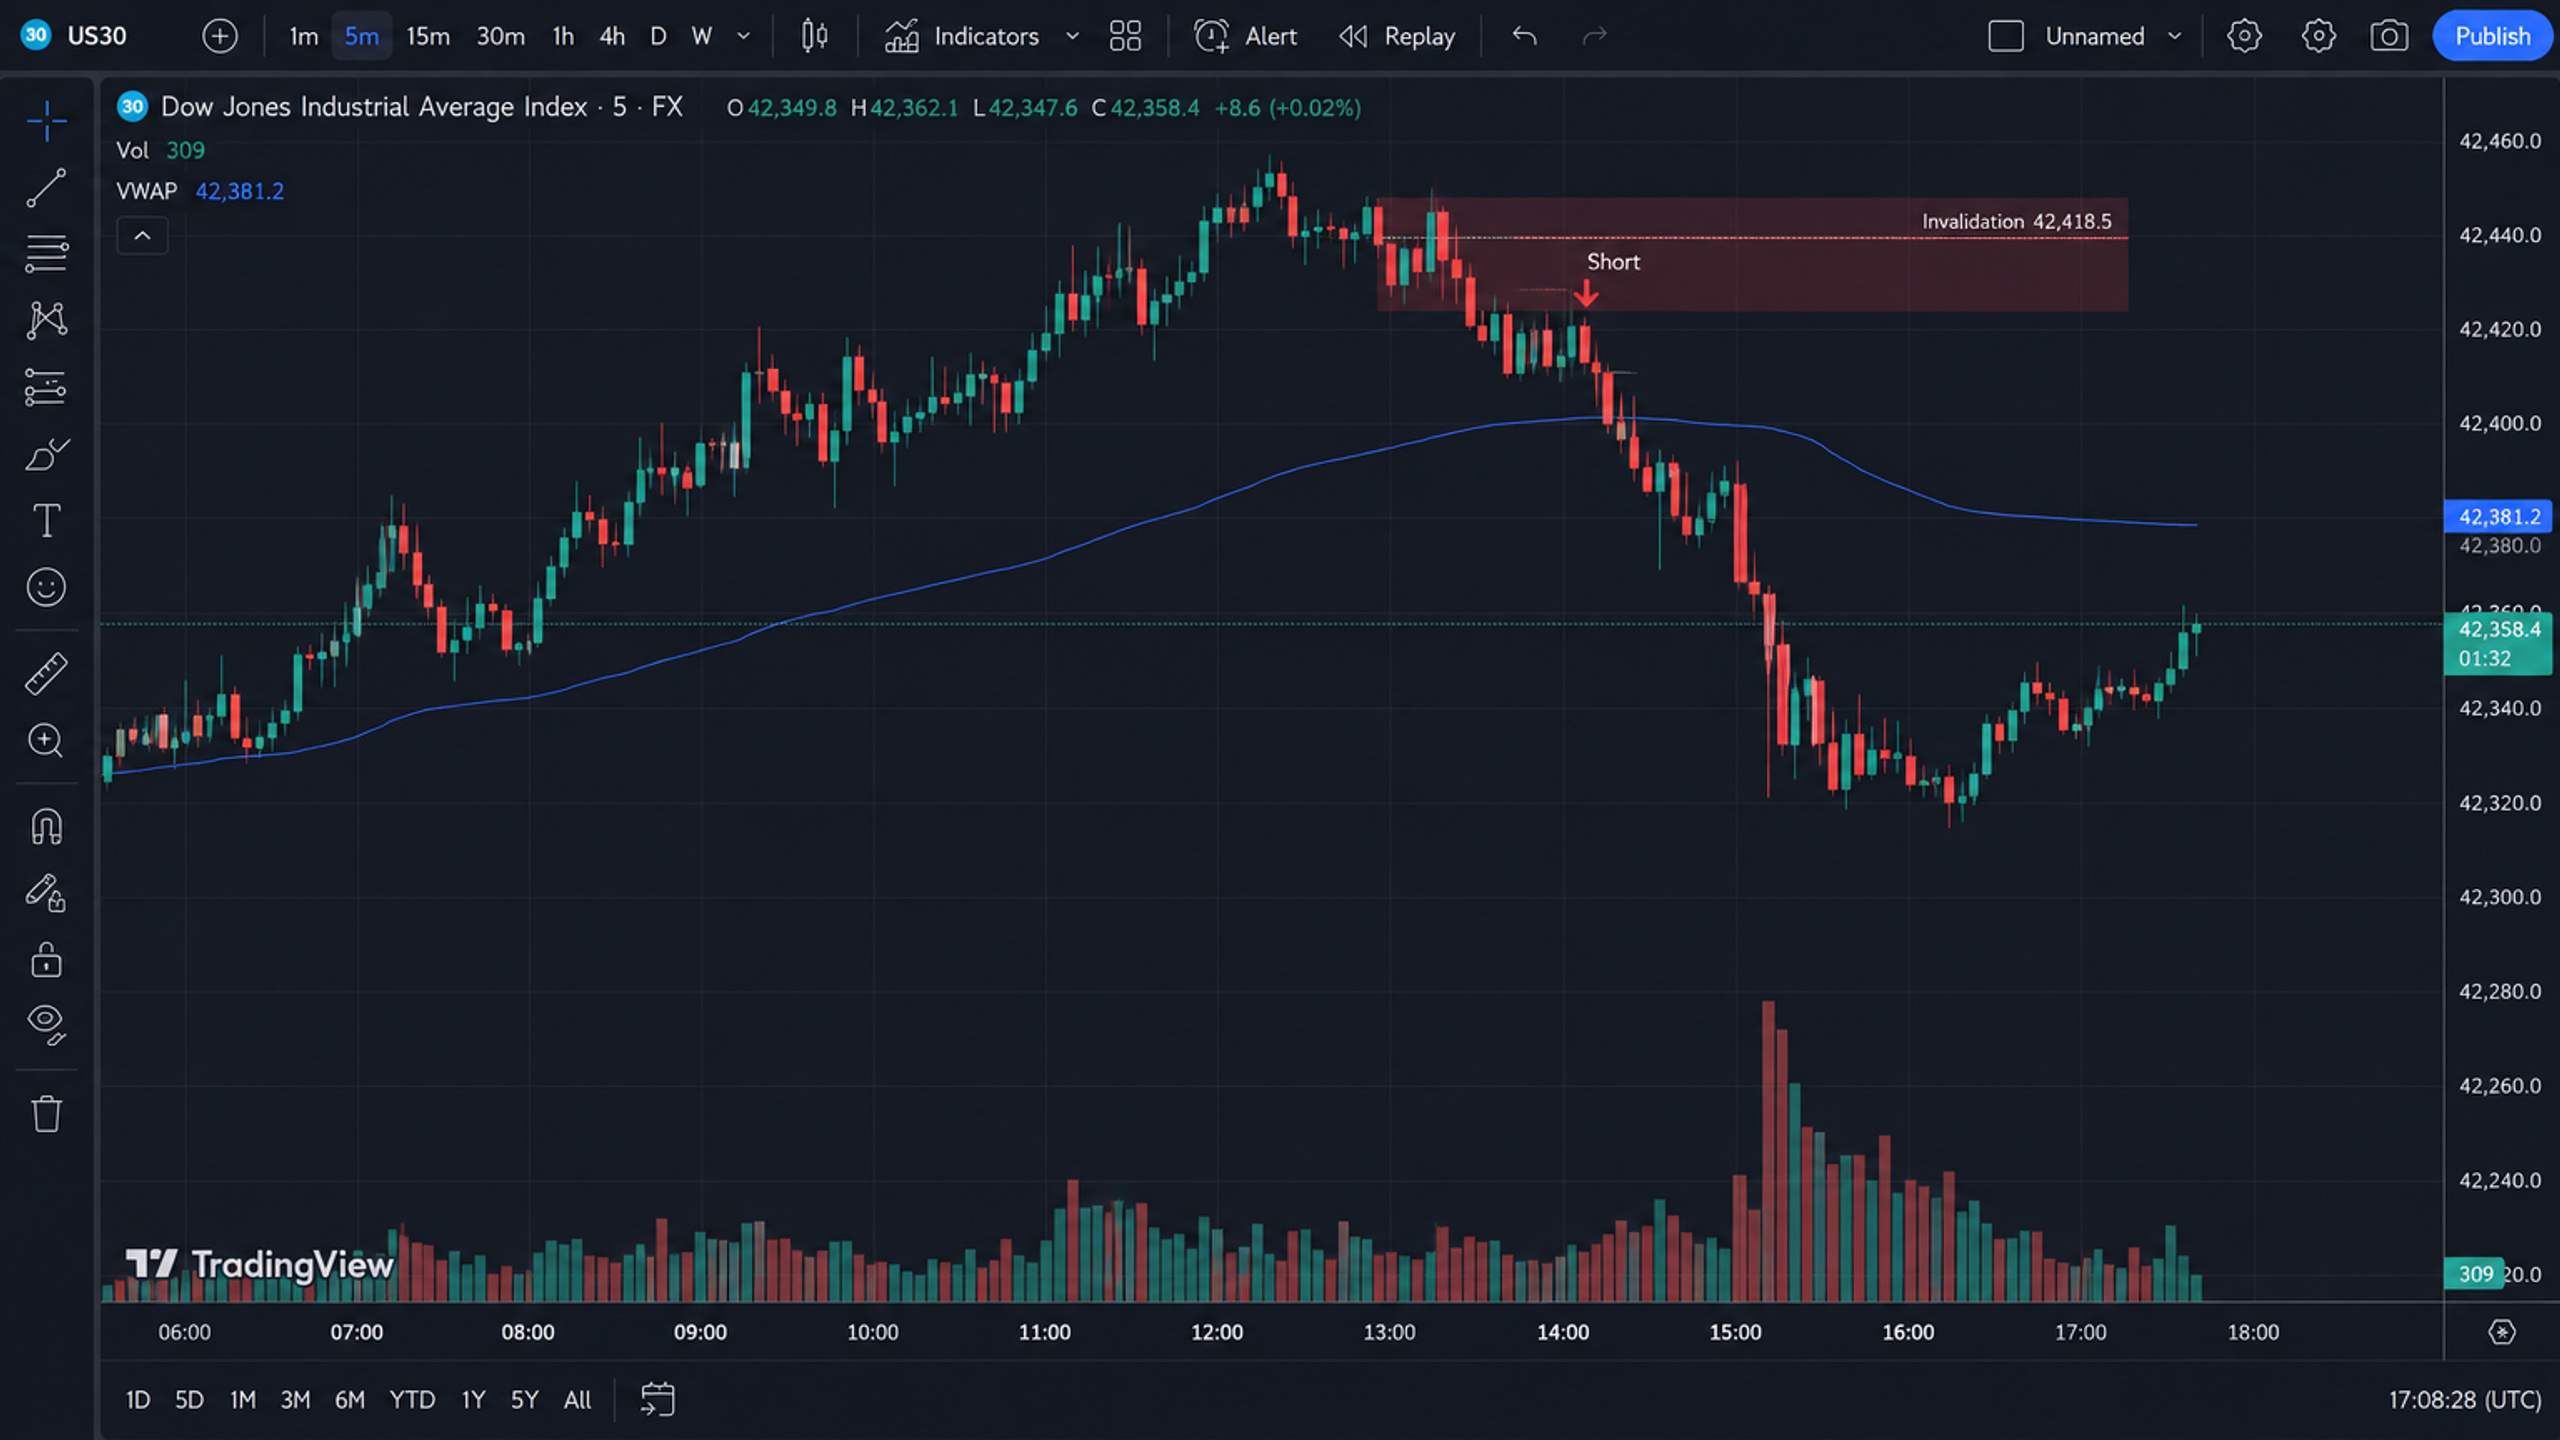Undo the last chart action
Viewport: 2560px width, 1440px height.
pos(1524,36)
